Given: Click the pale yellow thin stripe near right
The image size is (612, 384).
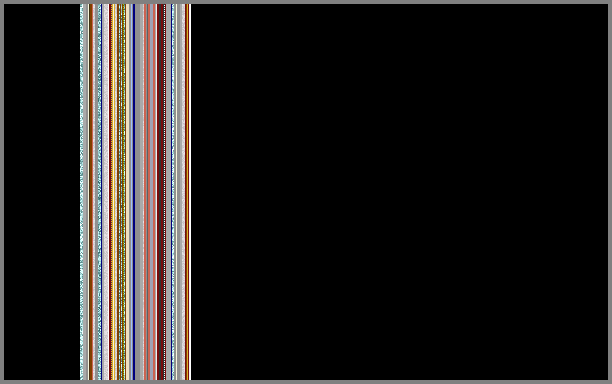Looking at the screenshot, I should [x=176, y=192].
